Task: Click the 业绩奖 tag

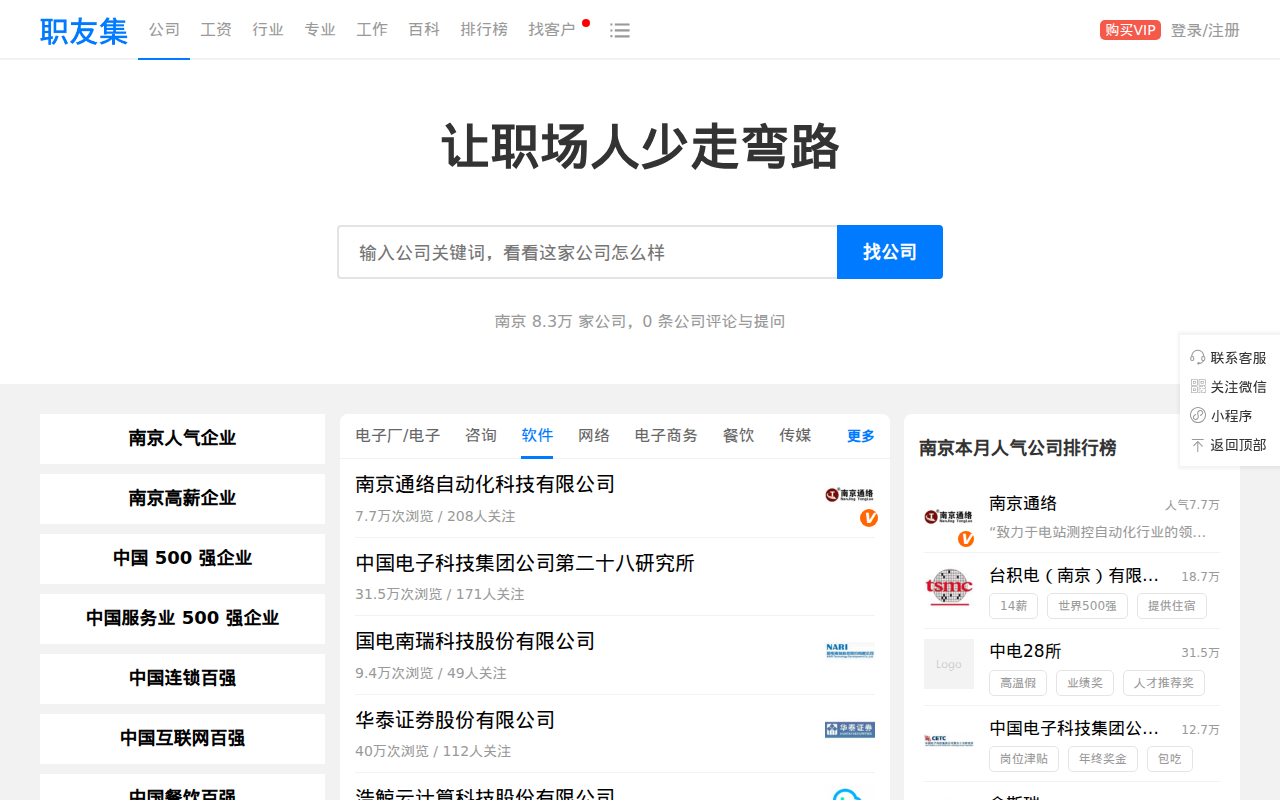Action: tap(1085, 683)
